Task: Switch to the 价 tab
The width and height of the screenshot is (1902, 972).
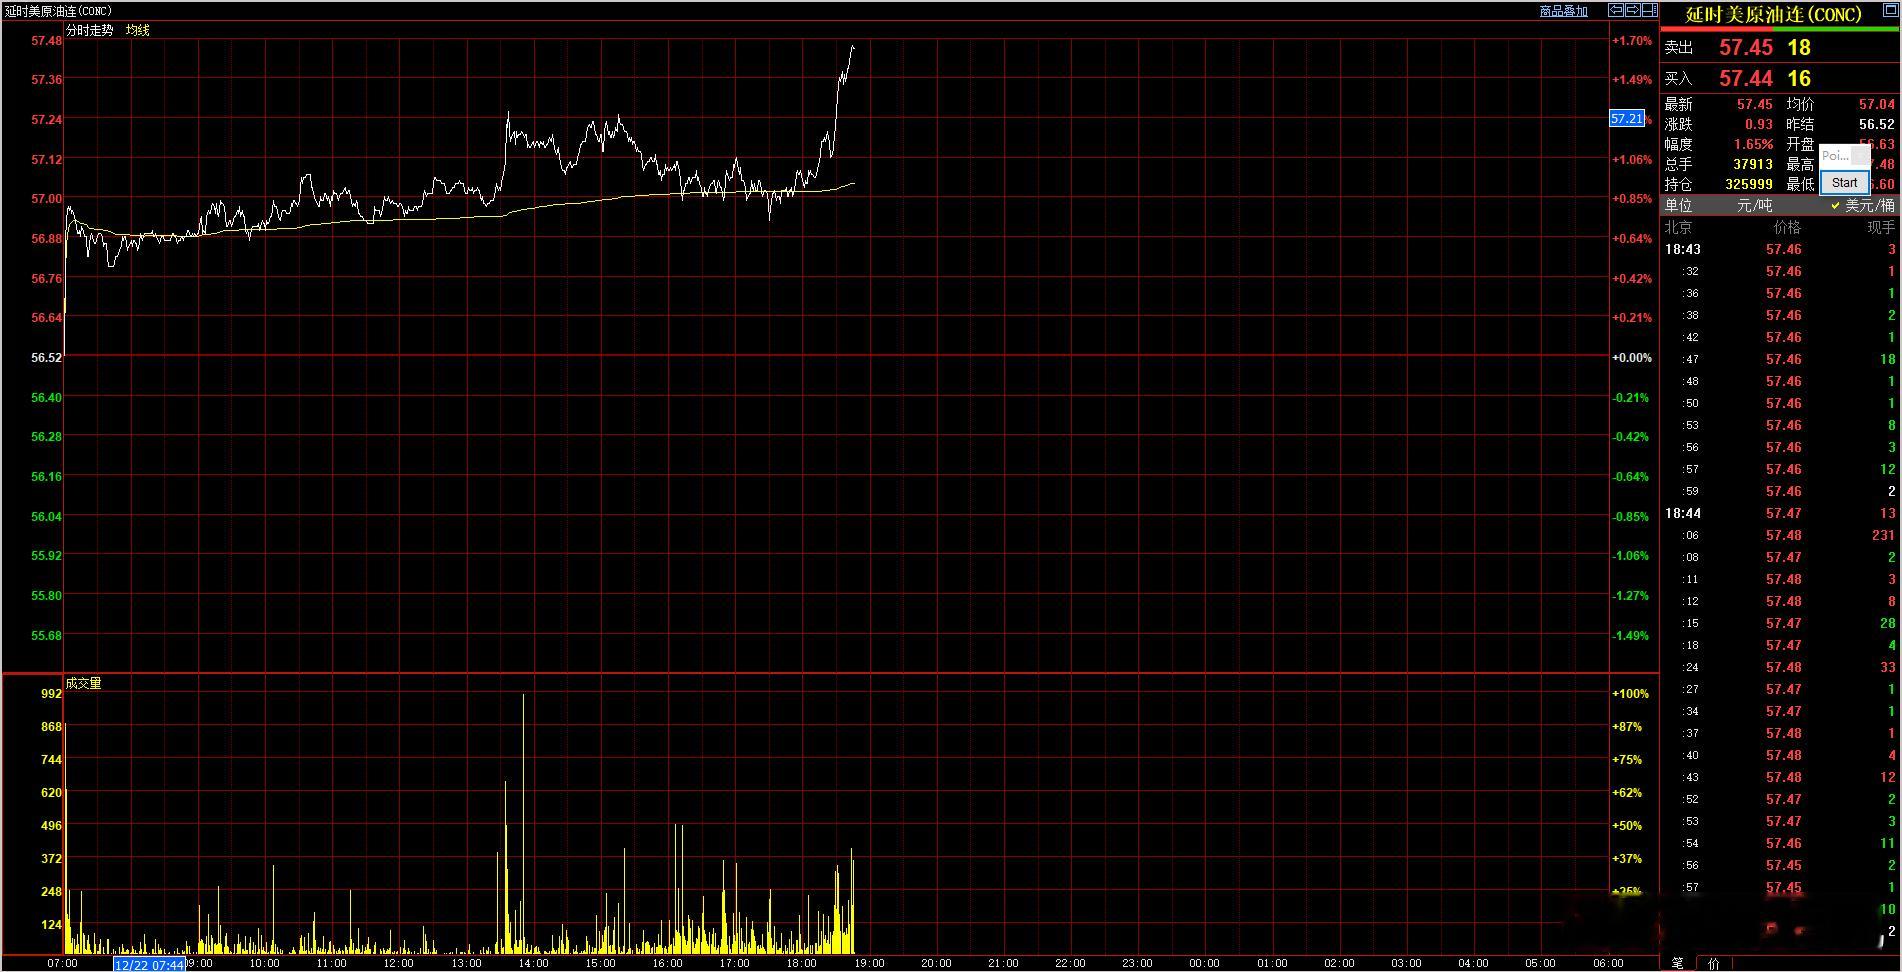Action: point(1713,963)
